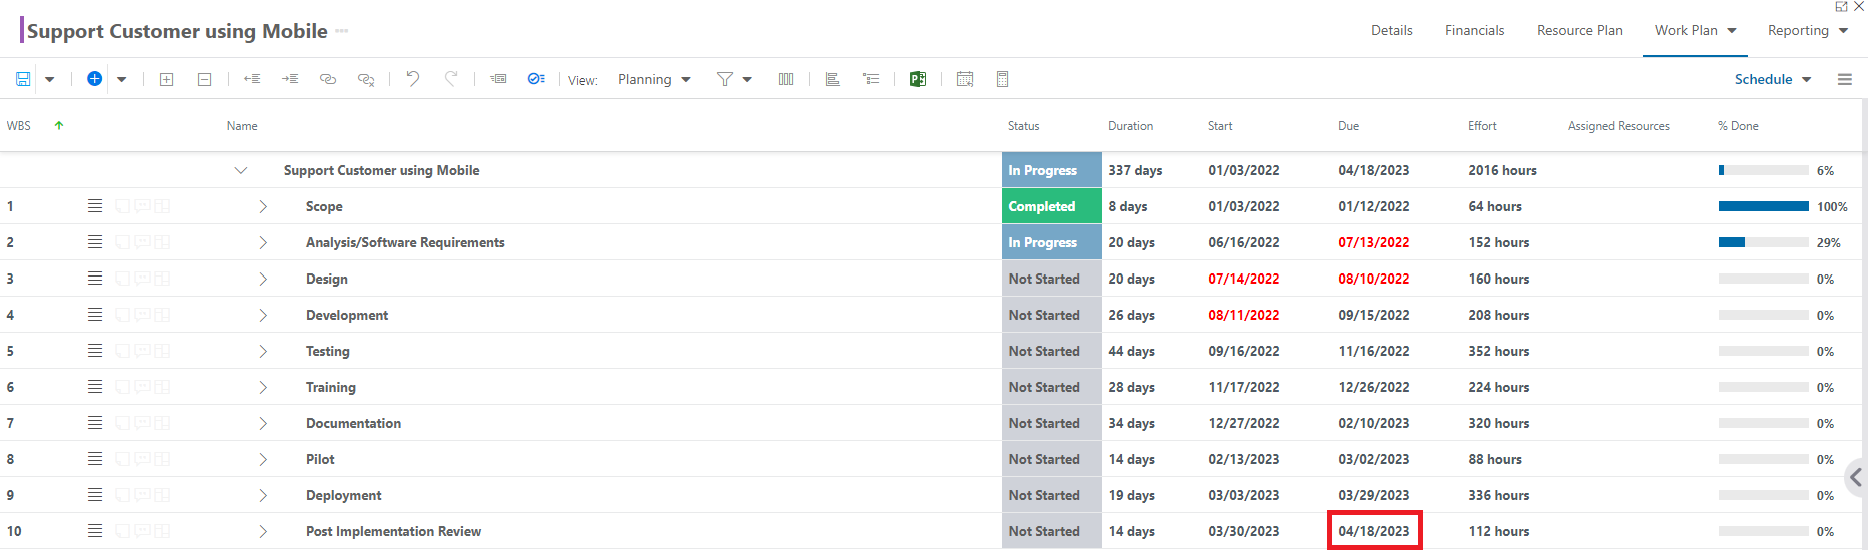The height and width of the screenshot is (550, 1868).
Task: Click the Status column header
Action: (x=1023, y=126)
